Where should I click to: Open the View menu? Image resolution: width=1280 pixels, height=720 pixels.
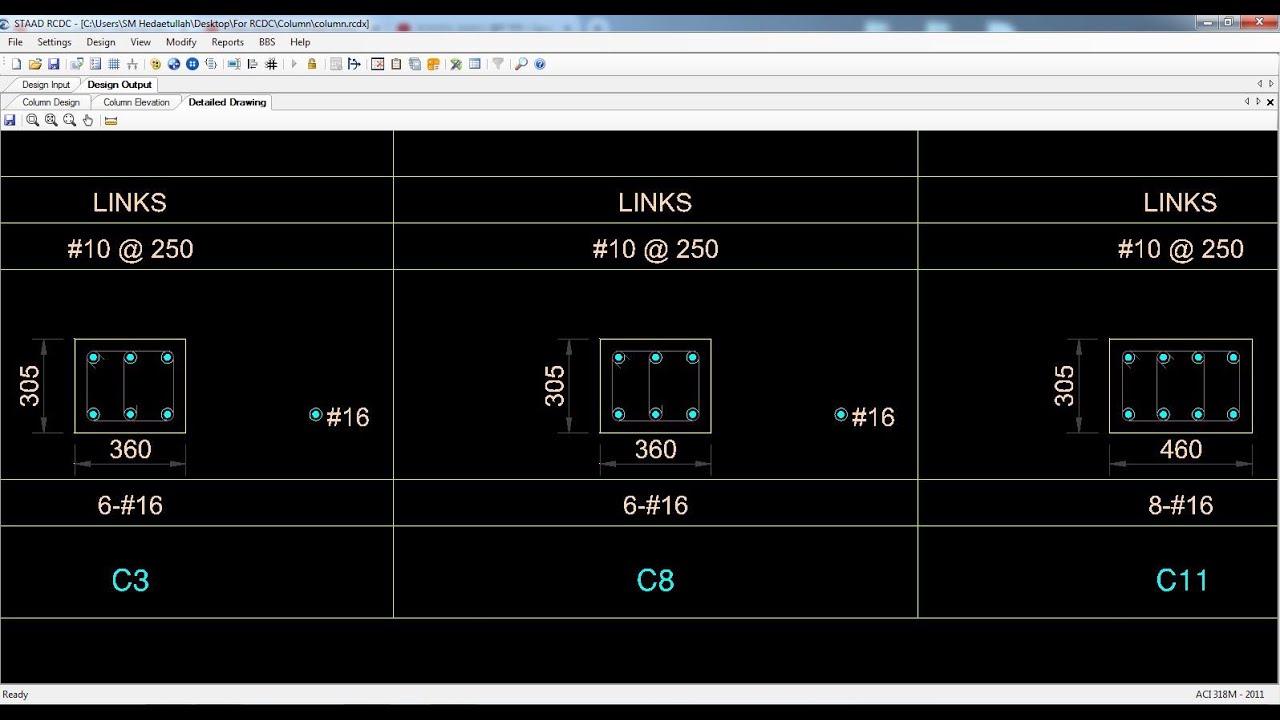tap(141, 42)
